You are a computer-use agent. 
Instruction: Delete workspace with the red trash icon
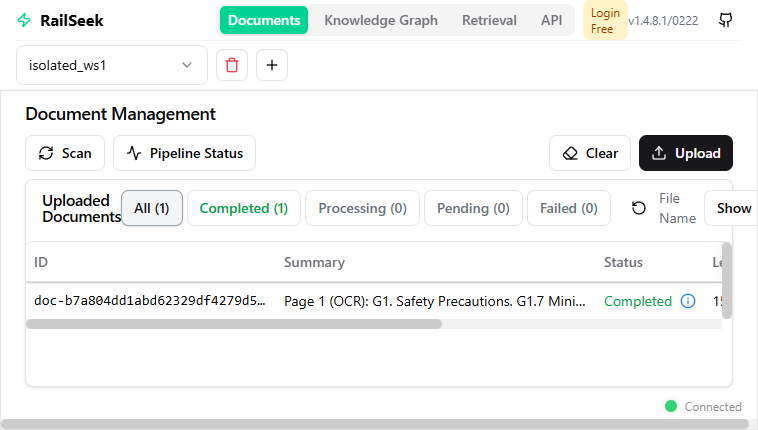(232, 66)
